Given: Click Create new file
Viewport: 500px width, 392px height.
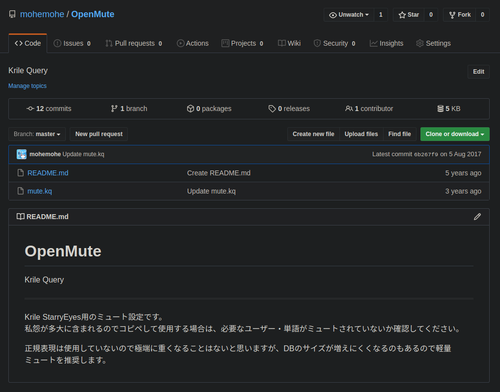Looking at the screenshot, I should click(x=313, y=134).
